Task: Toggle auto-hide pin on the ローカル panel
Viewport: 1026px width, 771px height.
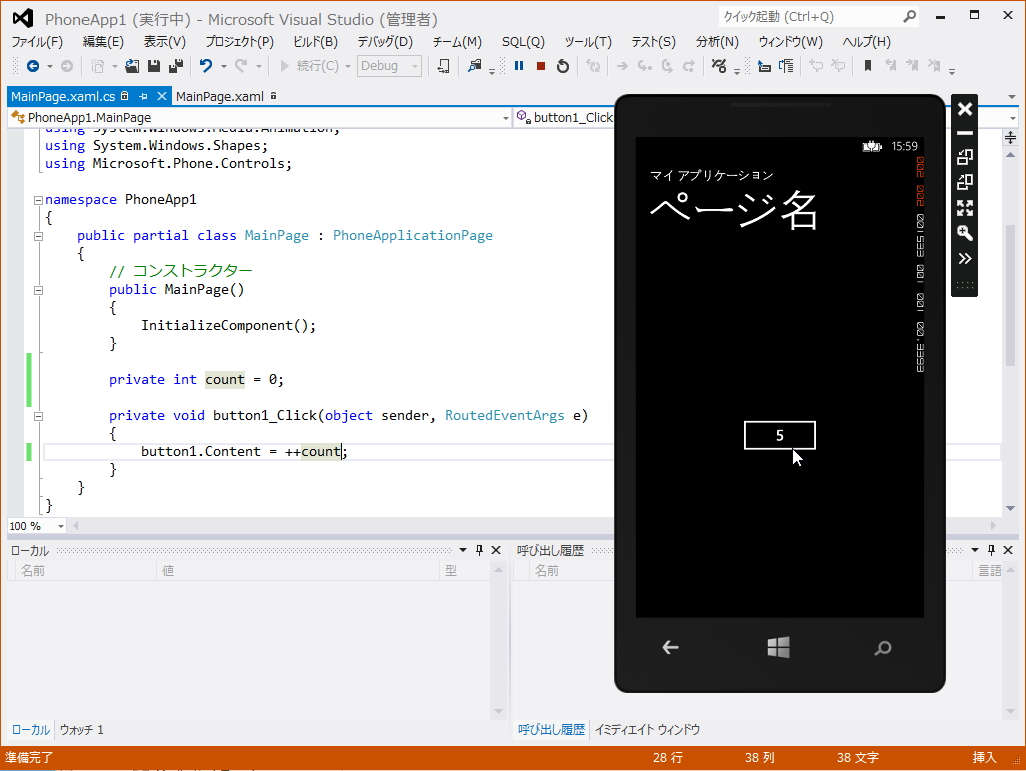Action: 479,551
